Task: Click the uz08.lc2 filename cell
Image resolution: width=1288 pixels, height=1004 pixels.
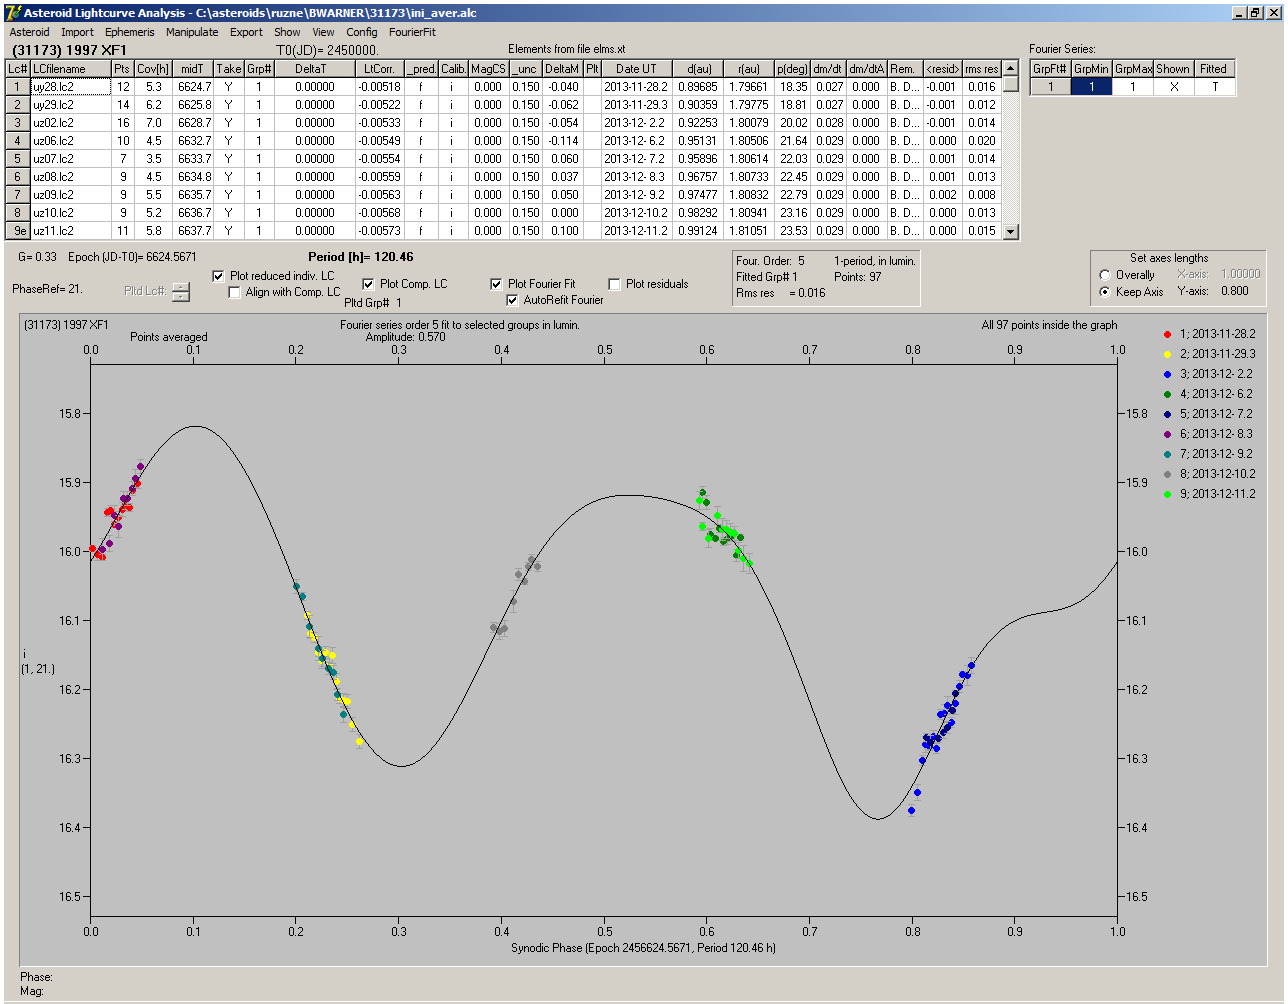Action: coord(70,177)
